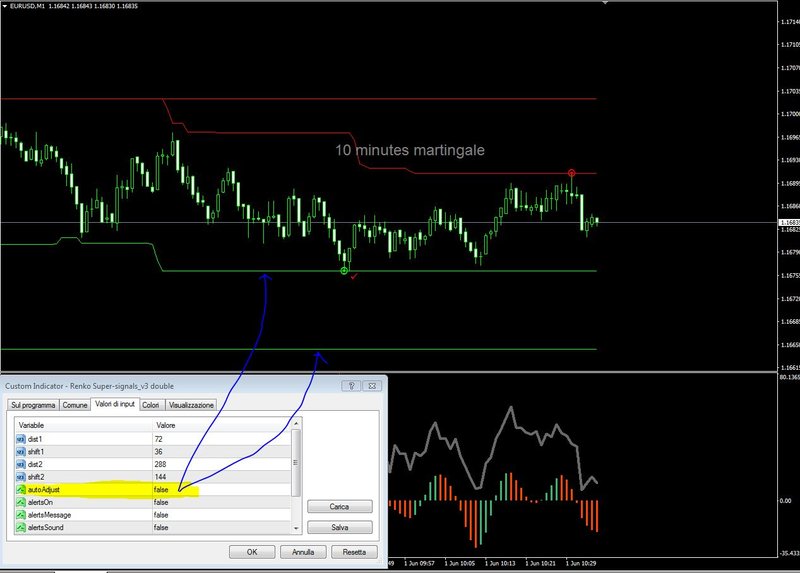Click the current price label on the axis
The width and height of the screenshot is (800, 573).
coord(789,223)
